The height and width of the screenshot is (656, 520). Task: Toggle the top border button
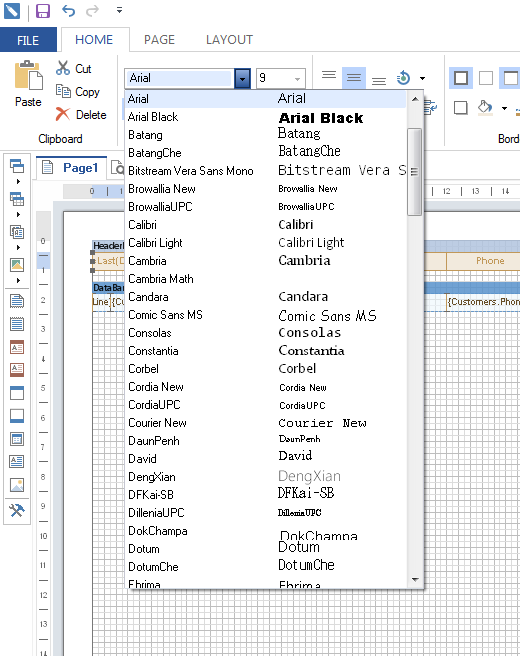tap(510, 78)
